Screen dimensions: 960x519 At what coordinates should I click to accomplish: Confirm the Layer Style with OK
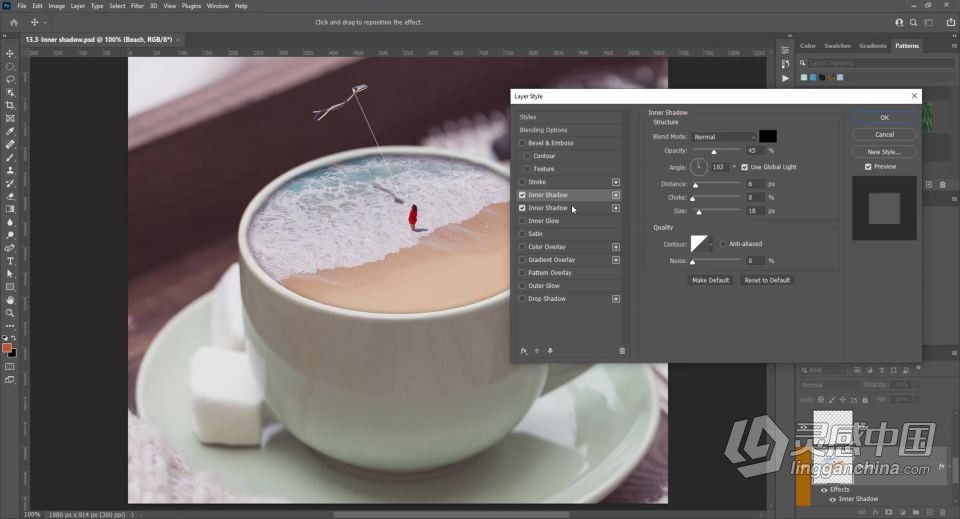tap(884, 118)
